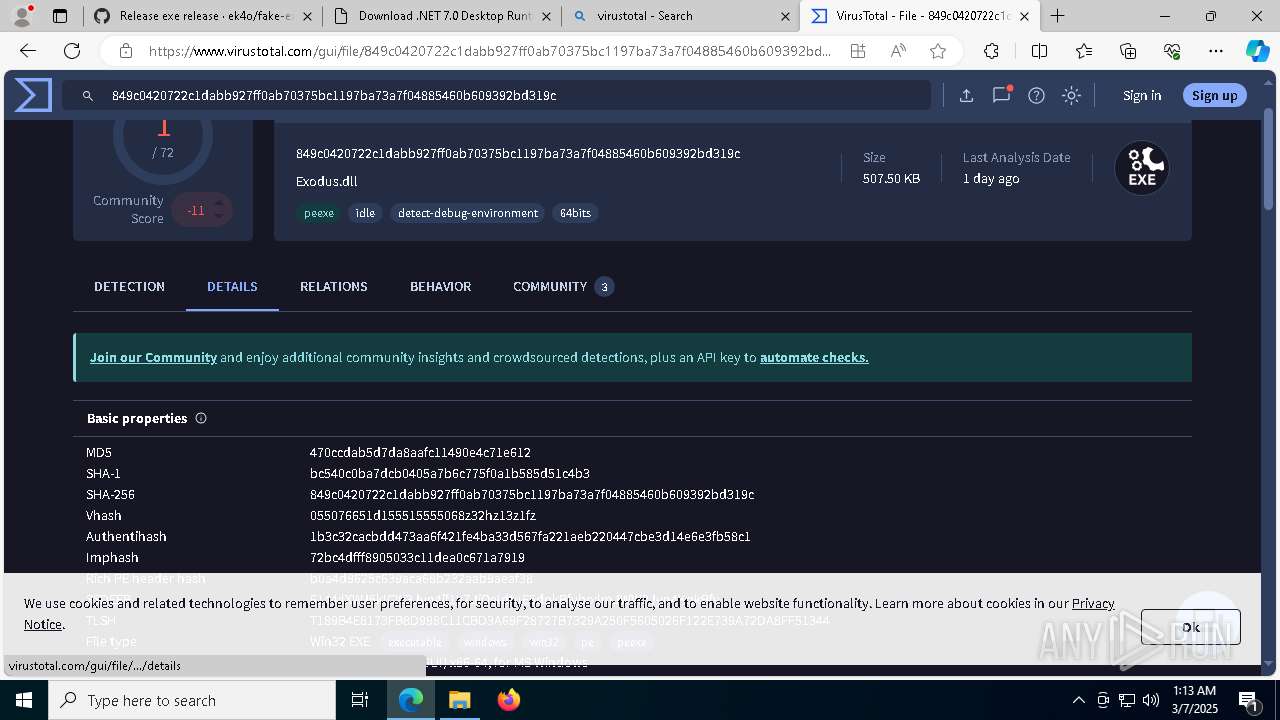Viewport: 1280px width, 720px height.
Task: Open Firefox from taskbar
Action: pyautogui.click(x=509, y=700)
